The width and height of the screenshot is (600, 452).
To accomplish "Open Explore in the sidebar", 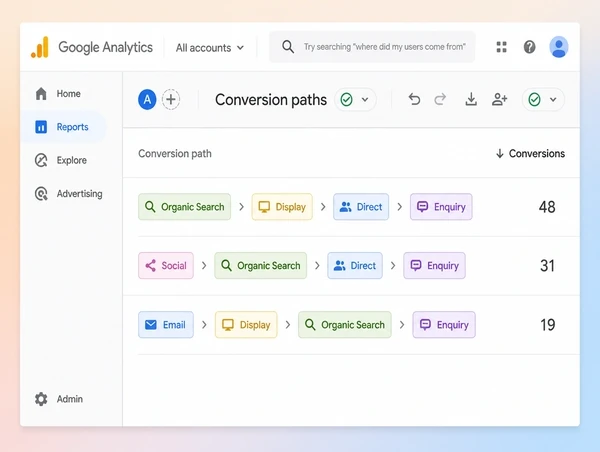I will (63, 160).
